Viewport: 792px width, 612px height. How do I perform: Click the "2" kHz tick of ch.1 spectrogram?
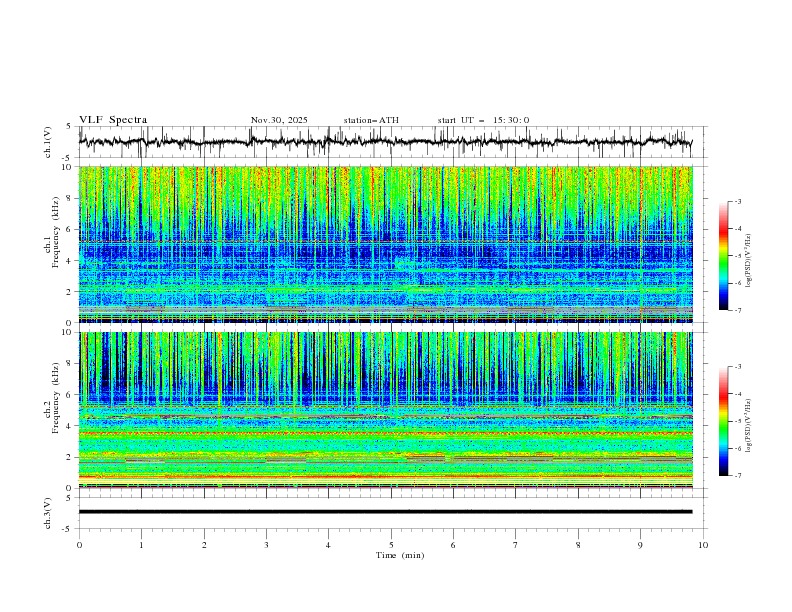coord(70,292)
